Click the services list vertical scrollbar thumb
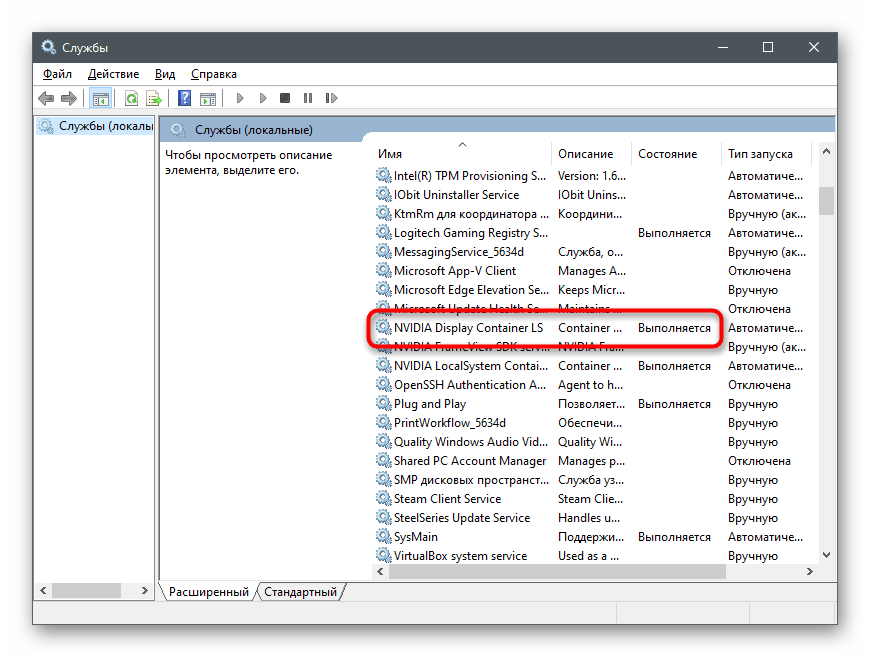This screenshot has width=870, height=657. [826, 200]
